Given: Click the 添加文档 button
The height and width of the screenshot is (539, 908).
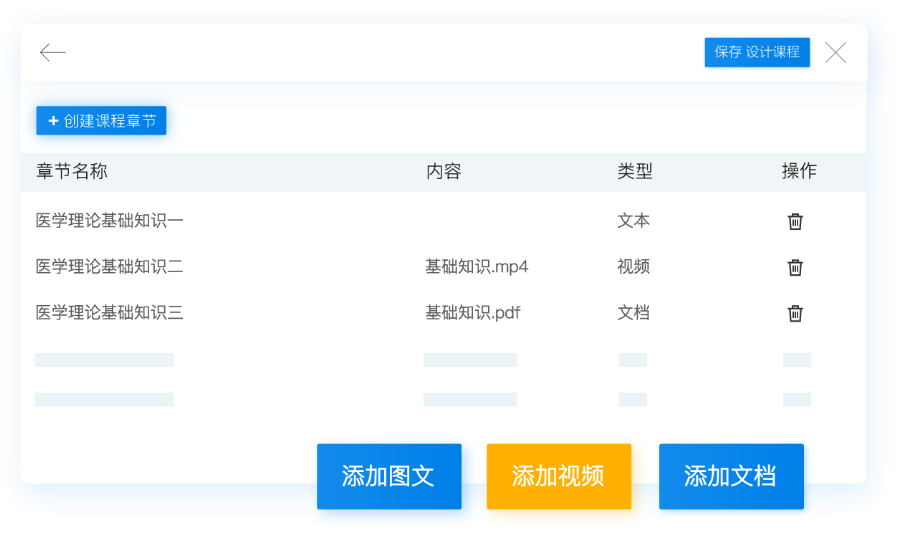Looking at the screenshot, I should tap(730, 476).
